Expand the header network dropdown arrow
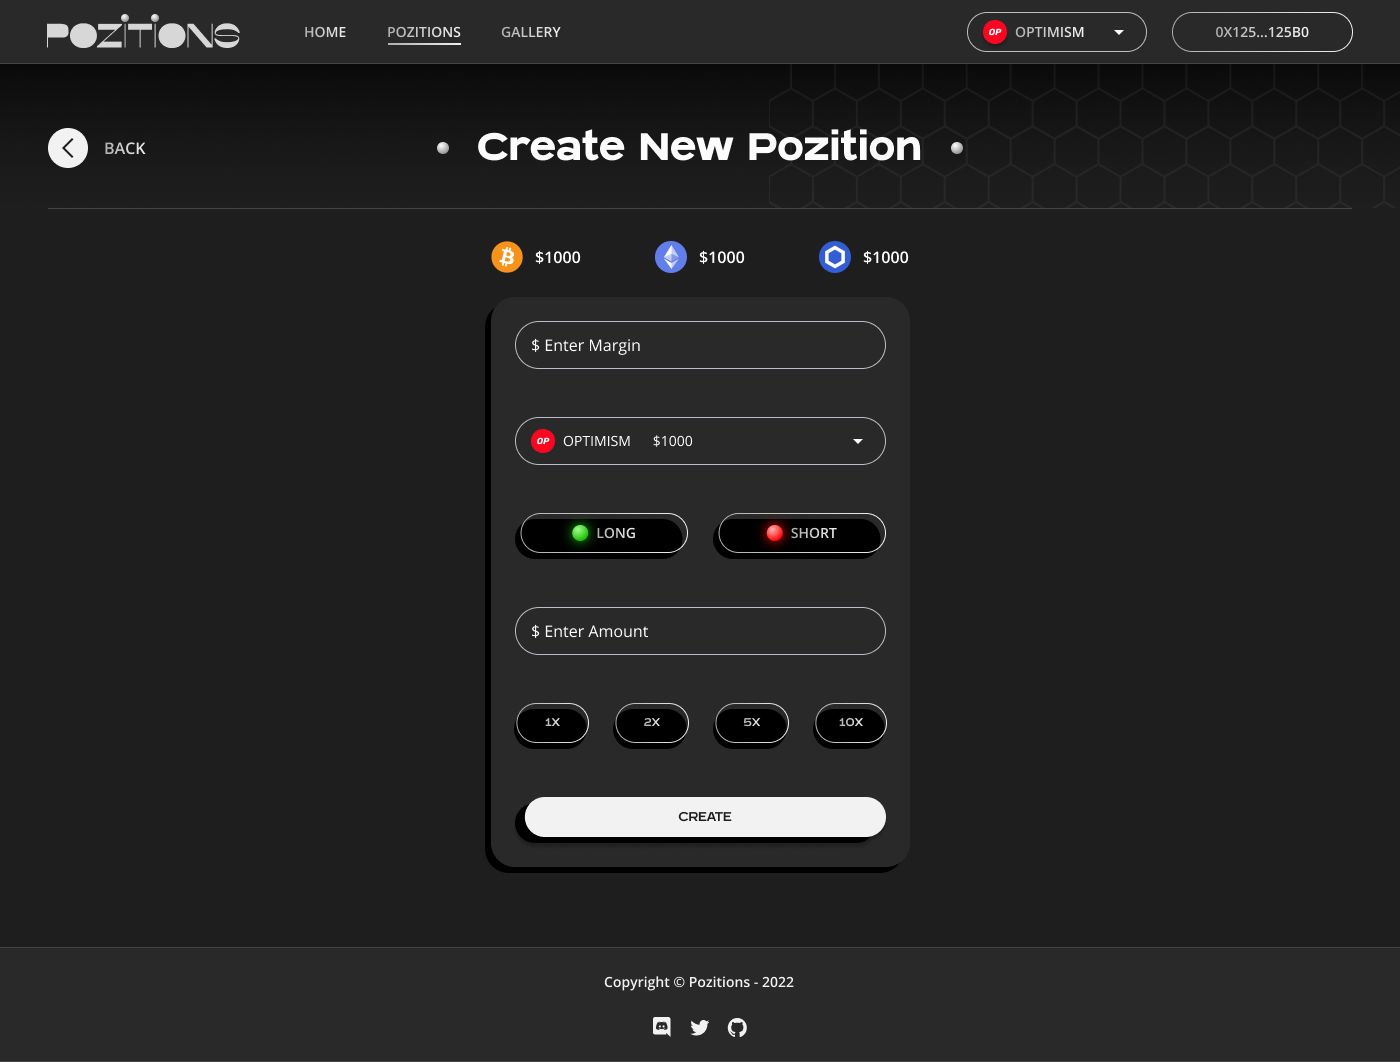The image size is (1400, 1062). 1119,32
